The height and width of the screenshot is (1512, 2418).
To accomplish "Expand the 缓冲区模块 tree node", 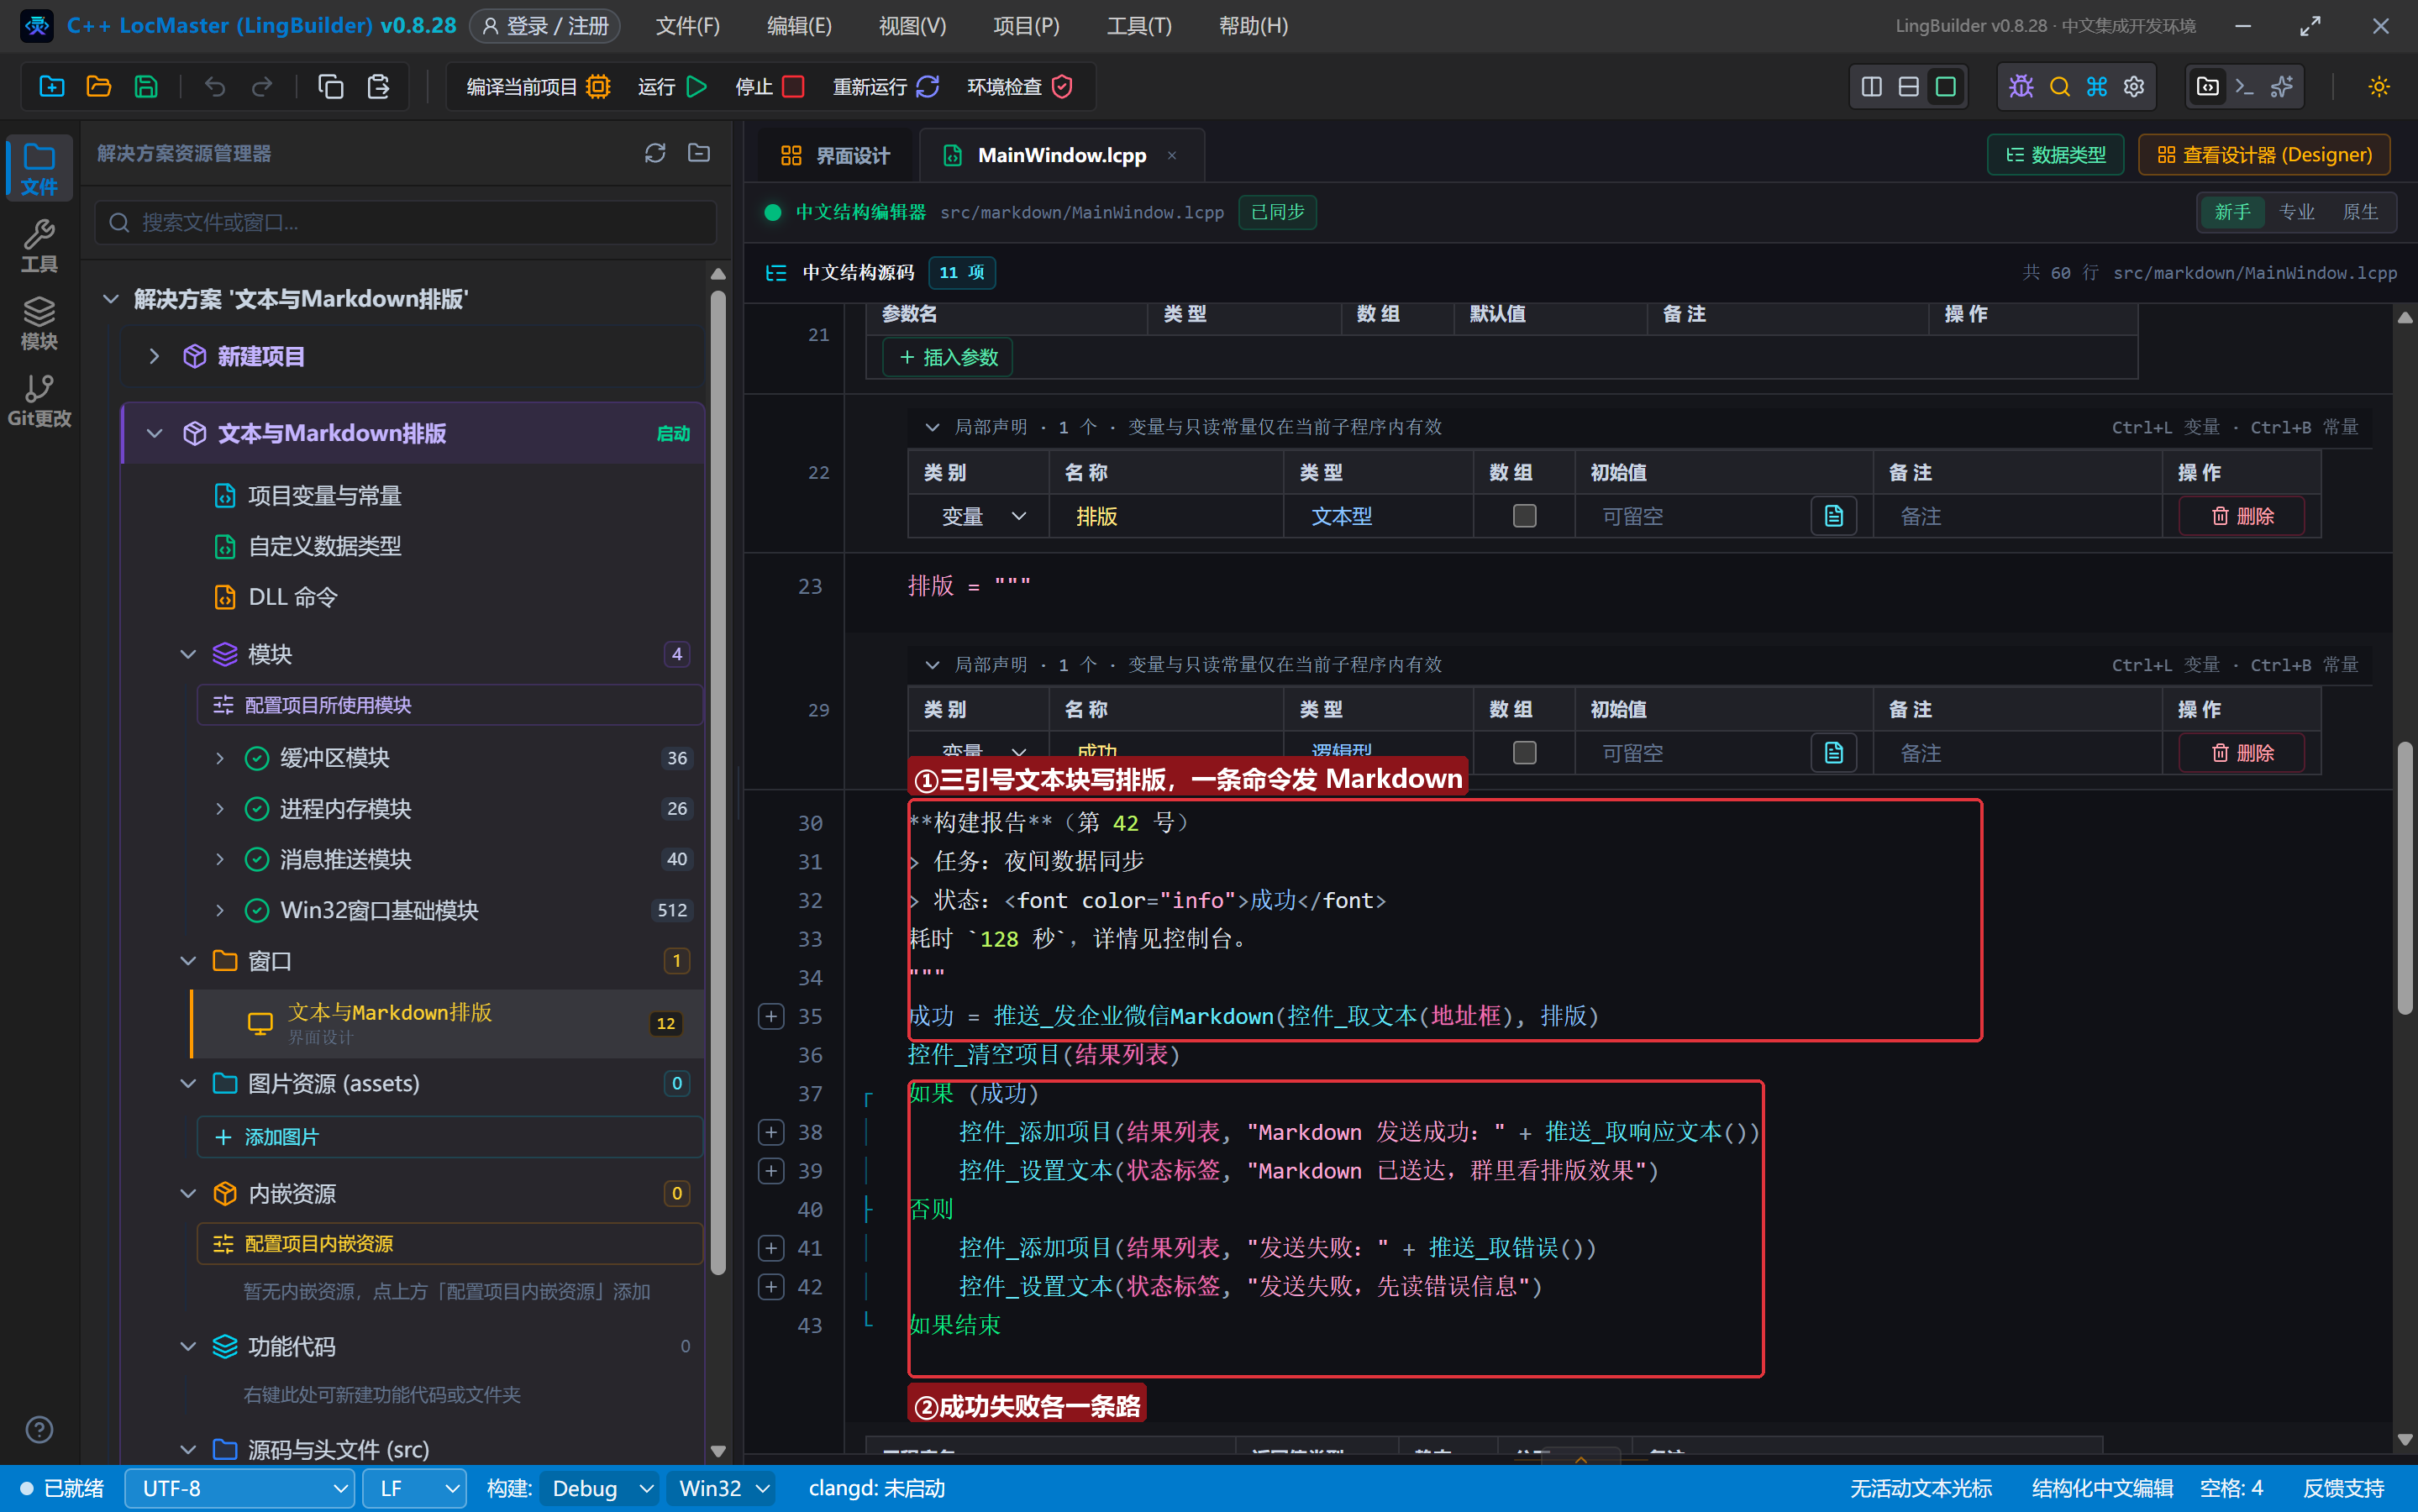I will click(x=220, y=758).
